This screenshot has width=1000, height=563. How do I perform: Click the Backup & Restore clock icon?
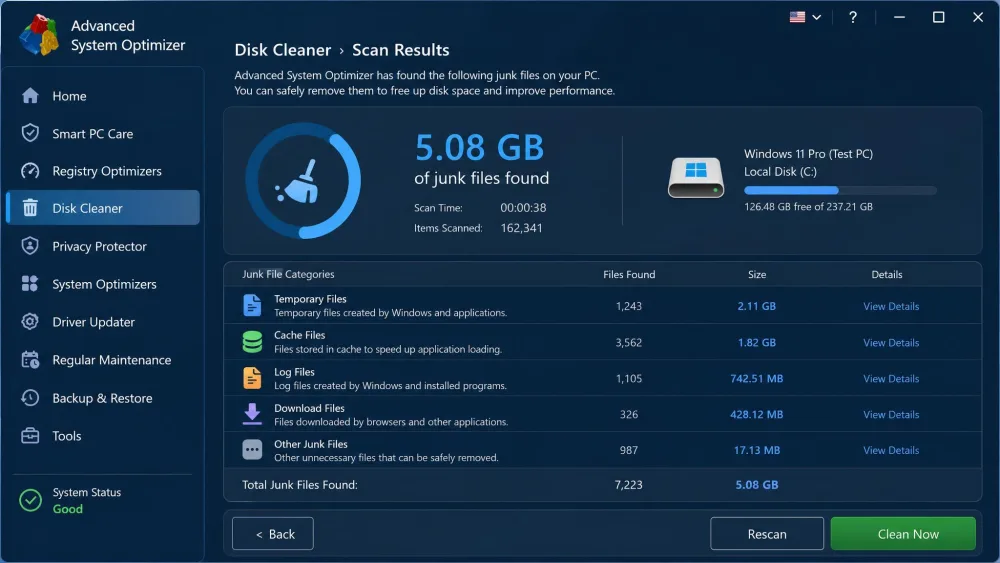30,398
